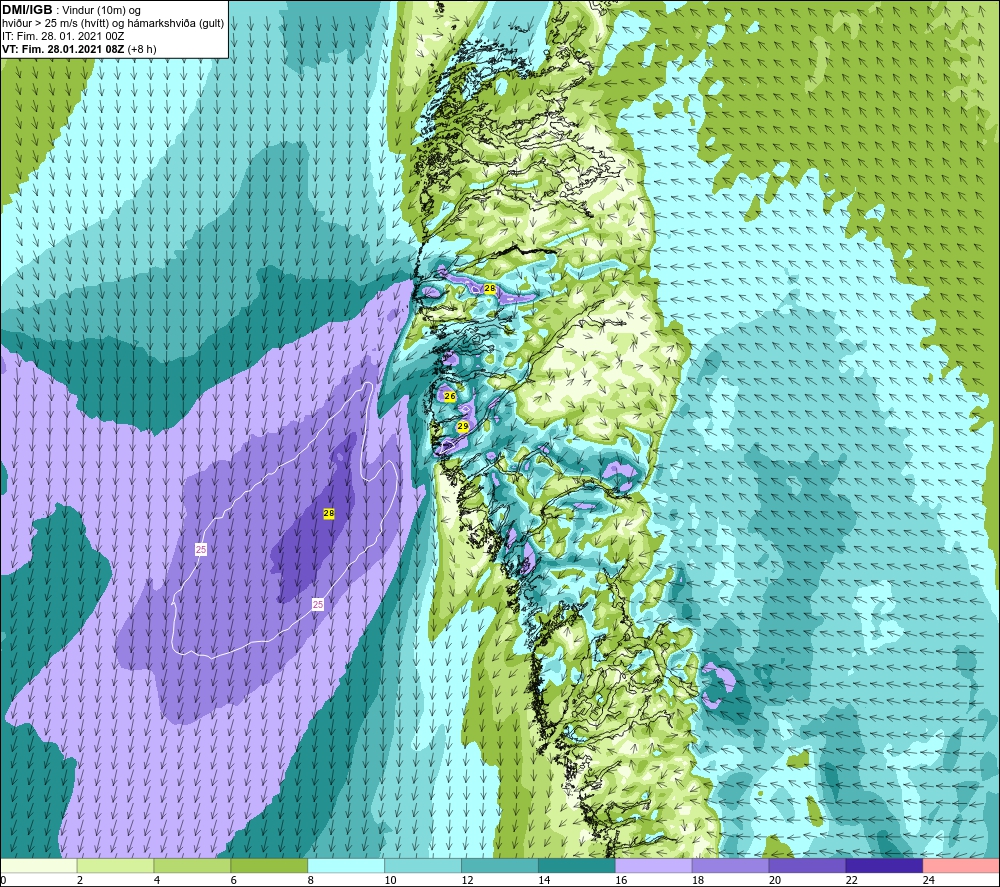1000x887 pixels.
Task: Click the yellow 28 marker over the ocean
Action: tap(328, 513)
